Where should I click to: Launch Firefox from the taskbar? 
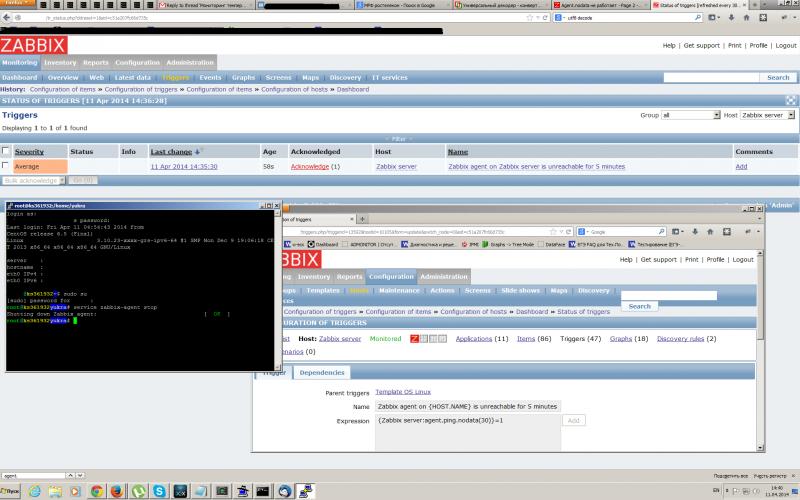point(117,491)
